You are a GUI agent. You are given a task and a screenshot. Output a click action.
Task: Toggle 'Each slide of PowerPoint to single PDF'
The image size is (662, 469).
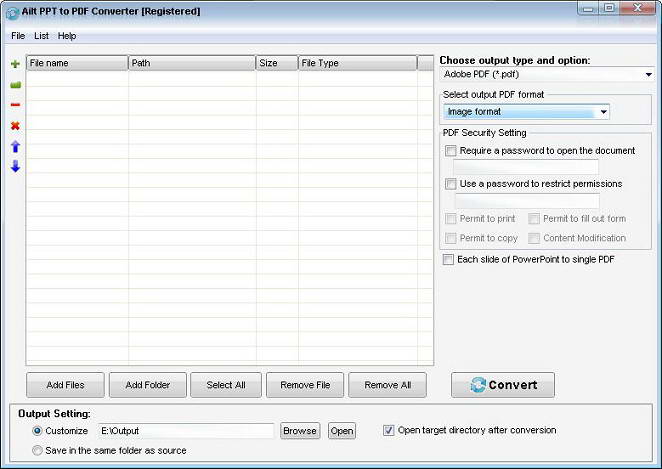tap(449, 260)
